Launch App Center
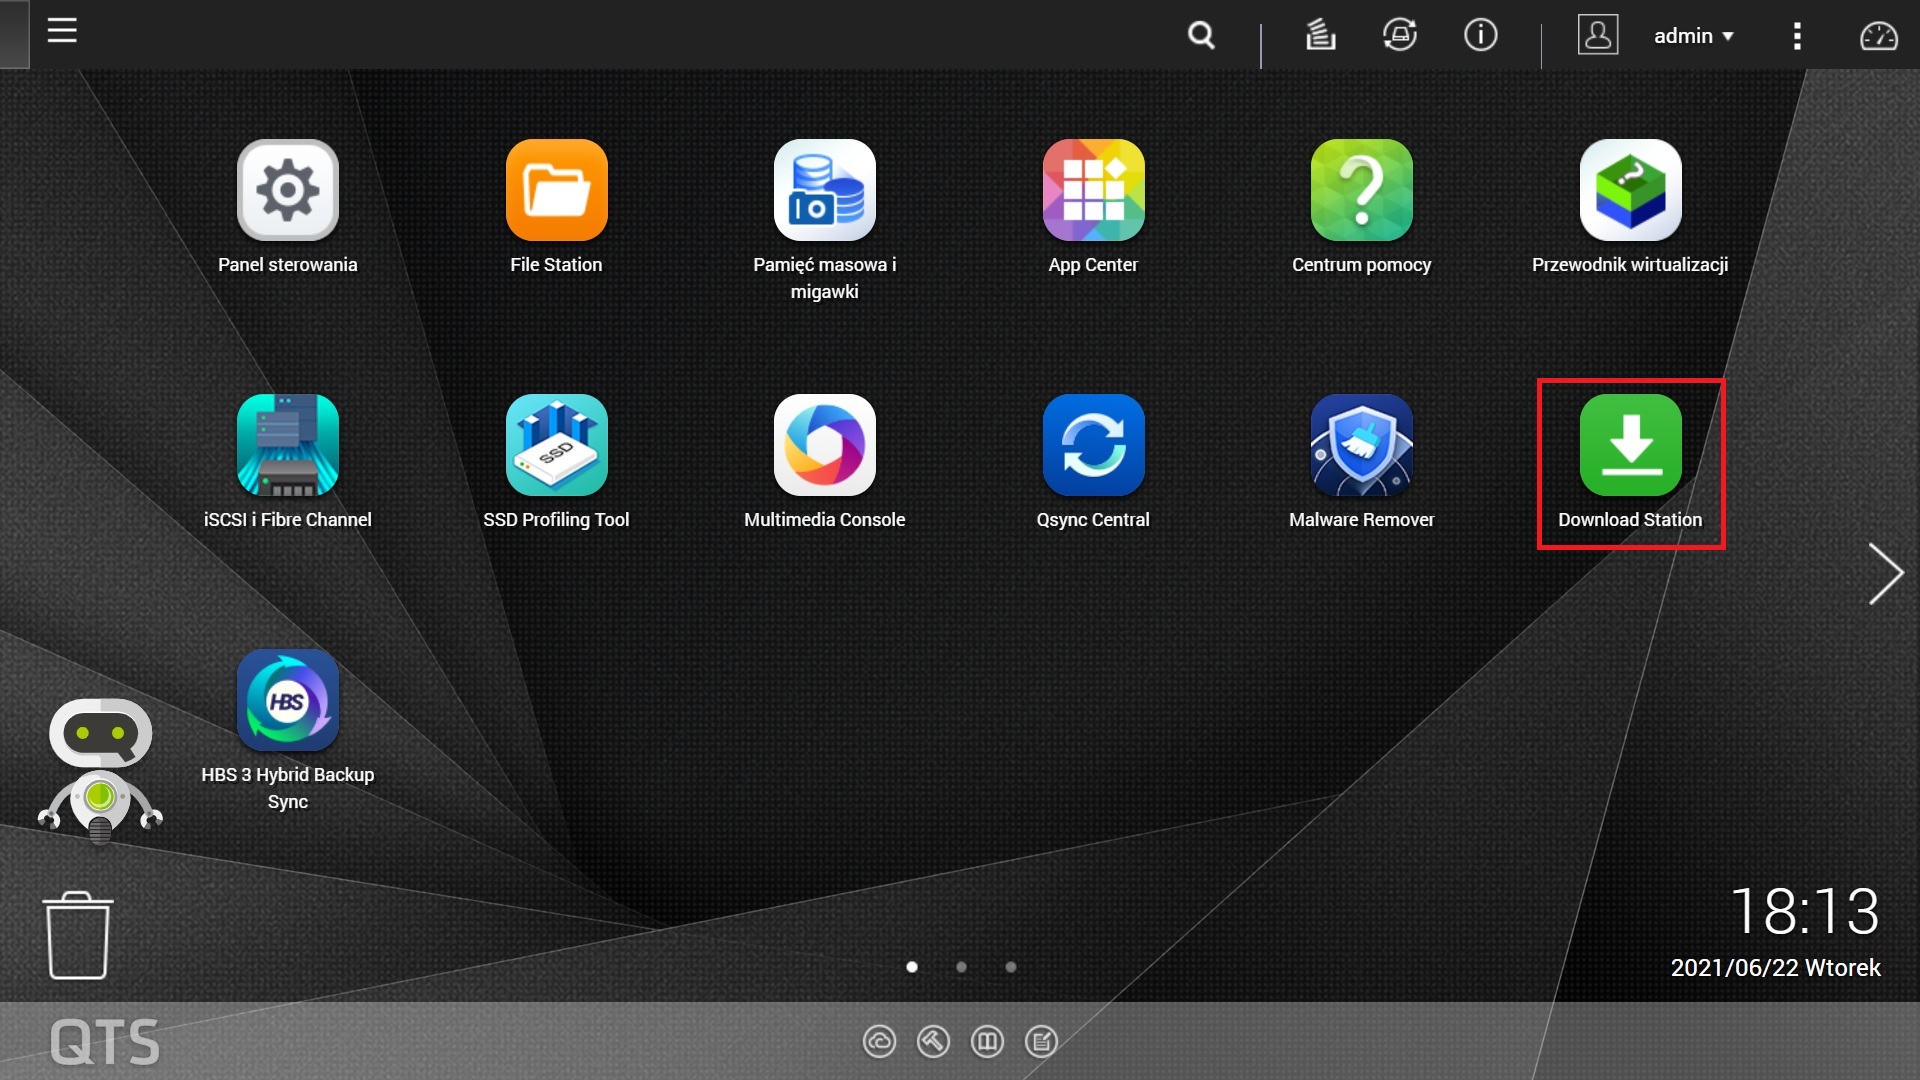The height and width of the screenshot is (1080, 1920). [x=1093, y=190]
